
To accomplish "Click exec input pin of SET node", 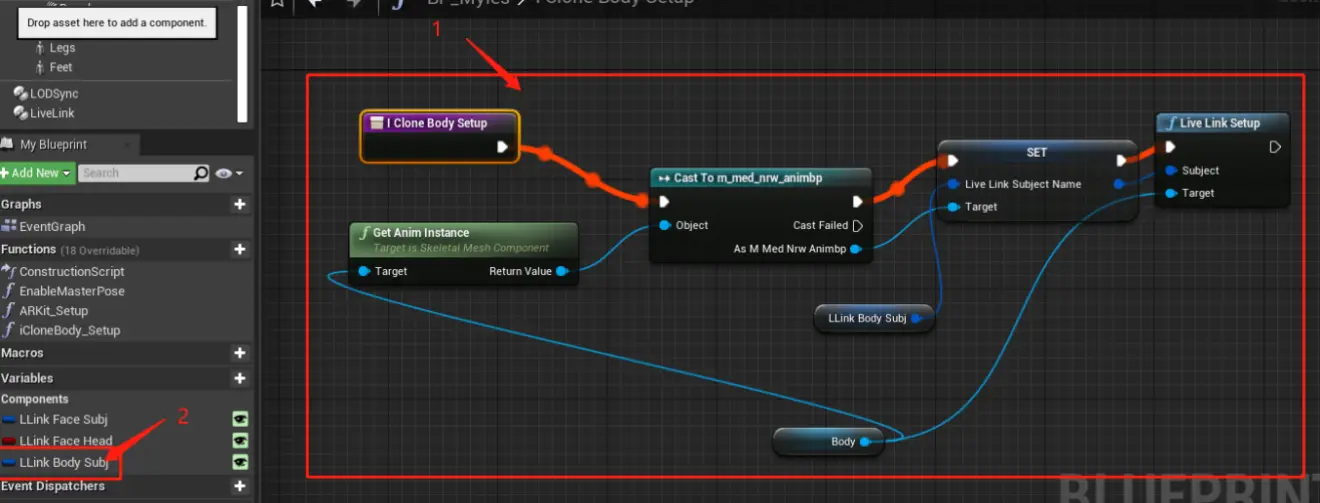I will [x=953, y=160].
